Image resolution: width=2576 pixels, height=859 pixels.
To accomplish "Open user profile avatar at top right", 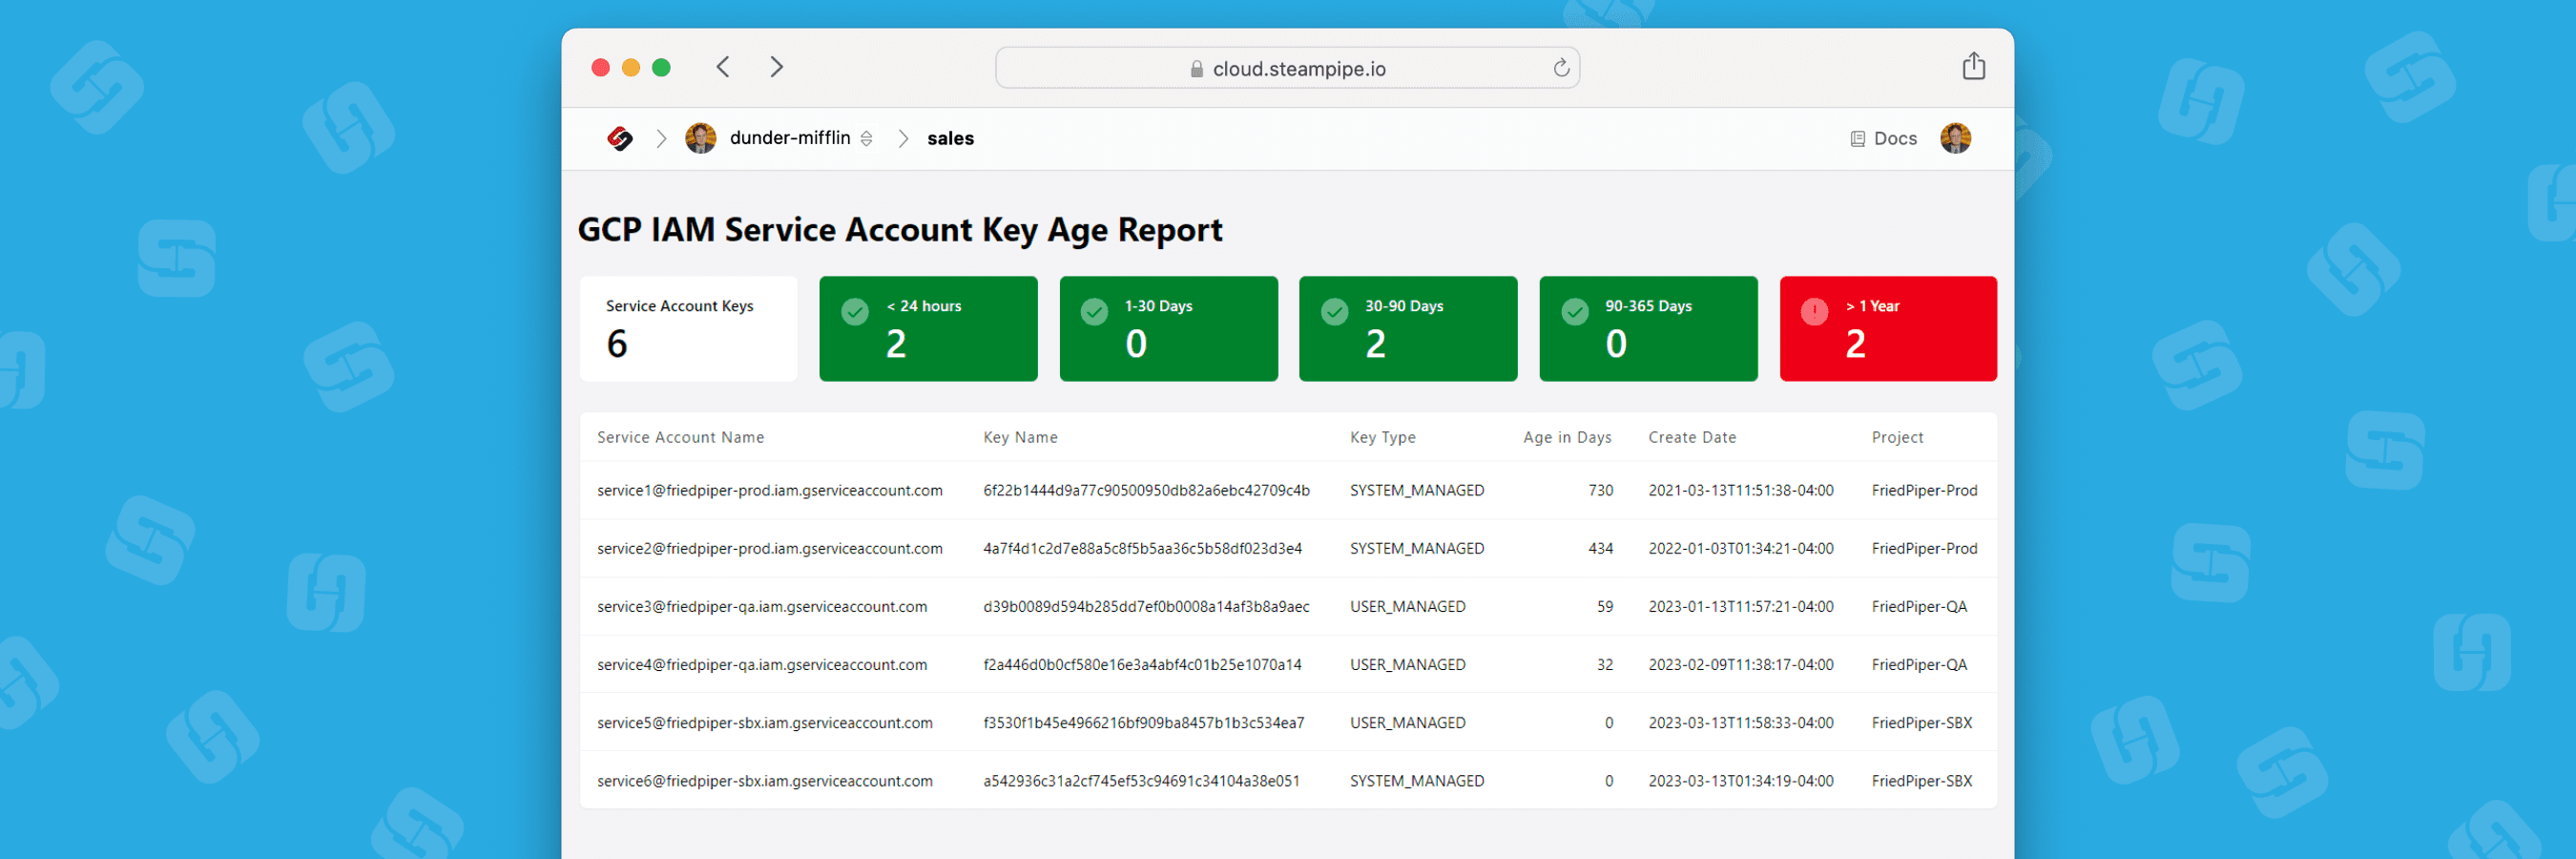I will tap(1955, 138).
